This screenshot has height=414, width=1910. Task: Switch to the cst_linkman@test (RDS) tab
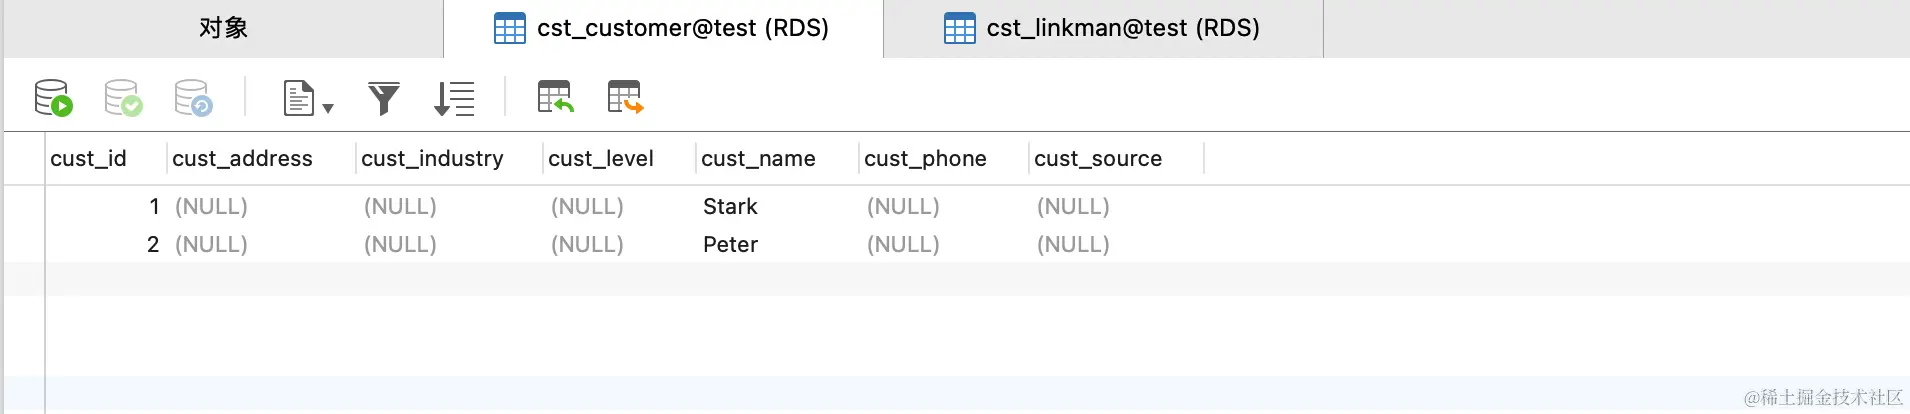point(1103,28)
